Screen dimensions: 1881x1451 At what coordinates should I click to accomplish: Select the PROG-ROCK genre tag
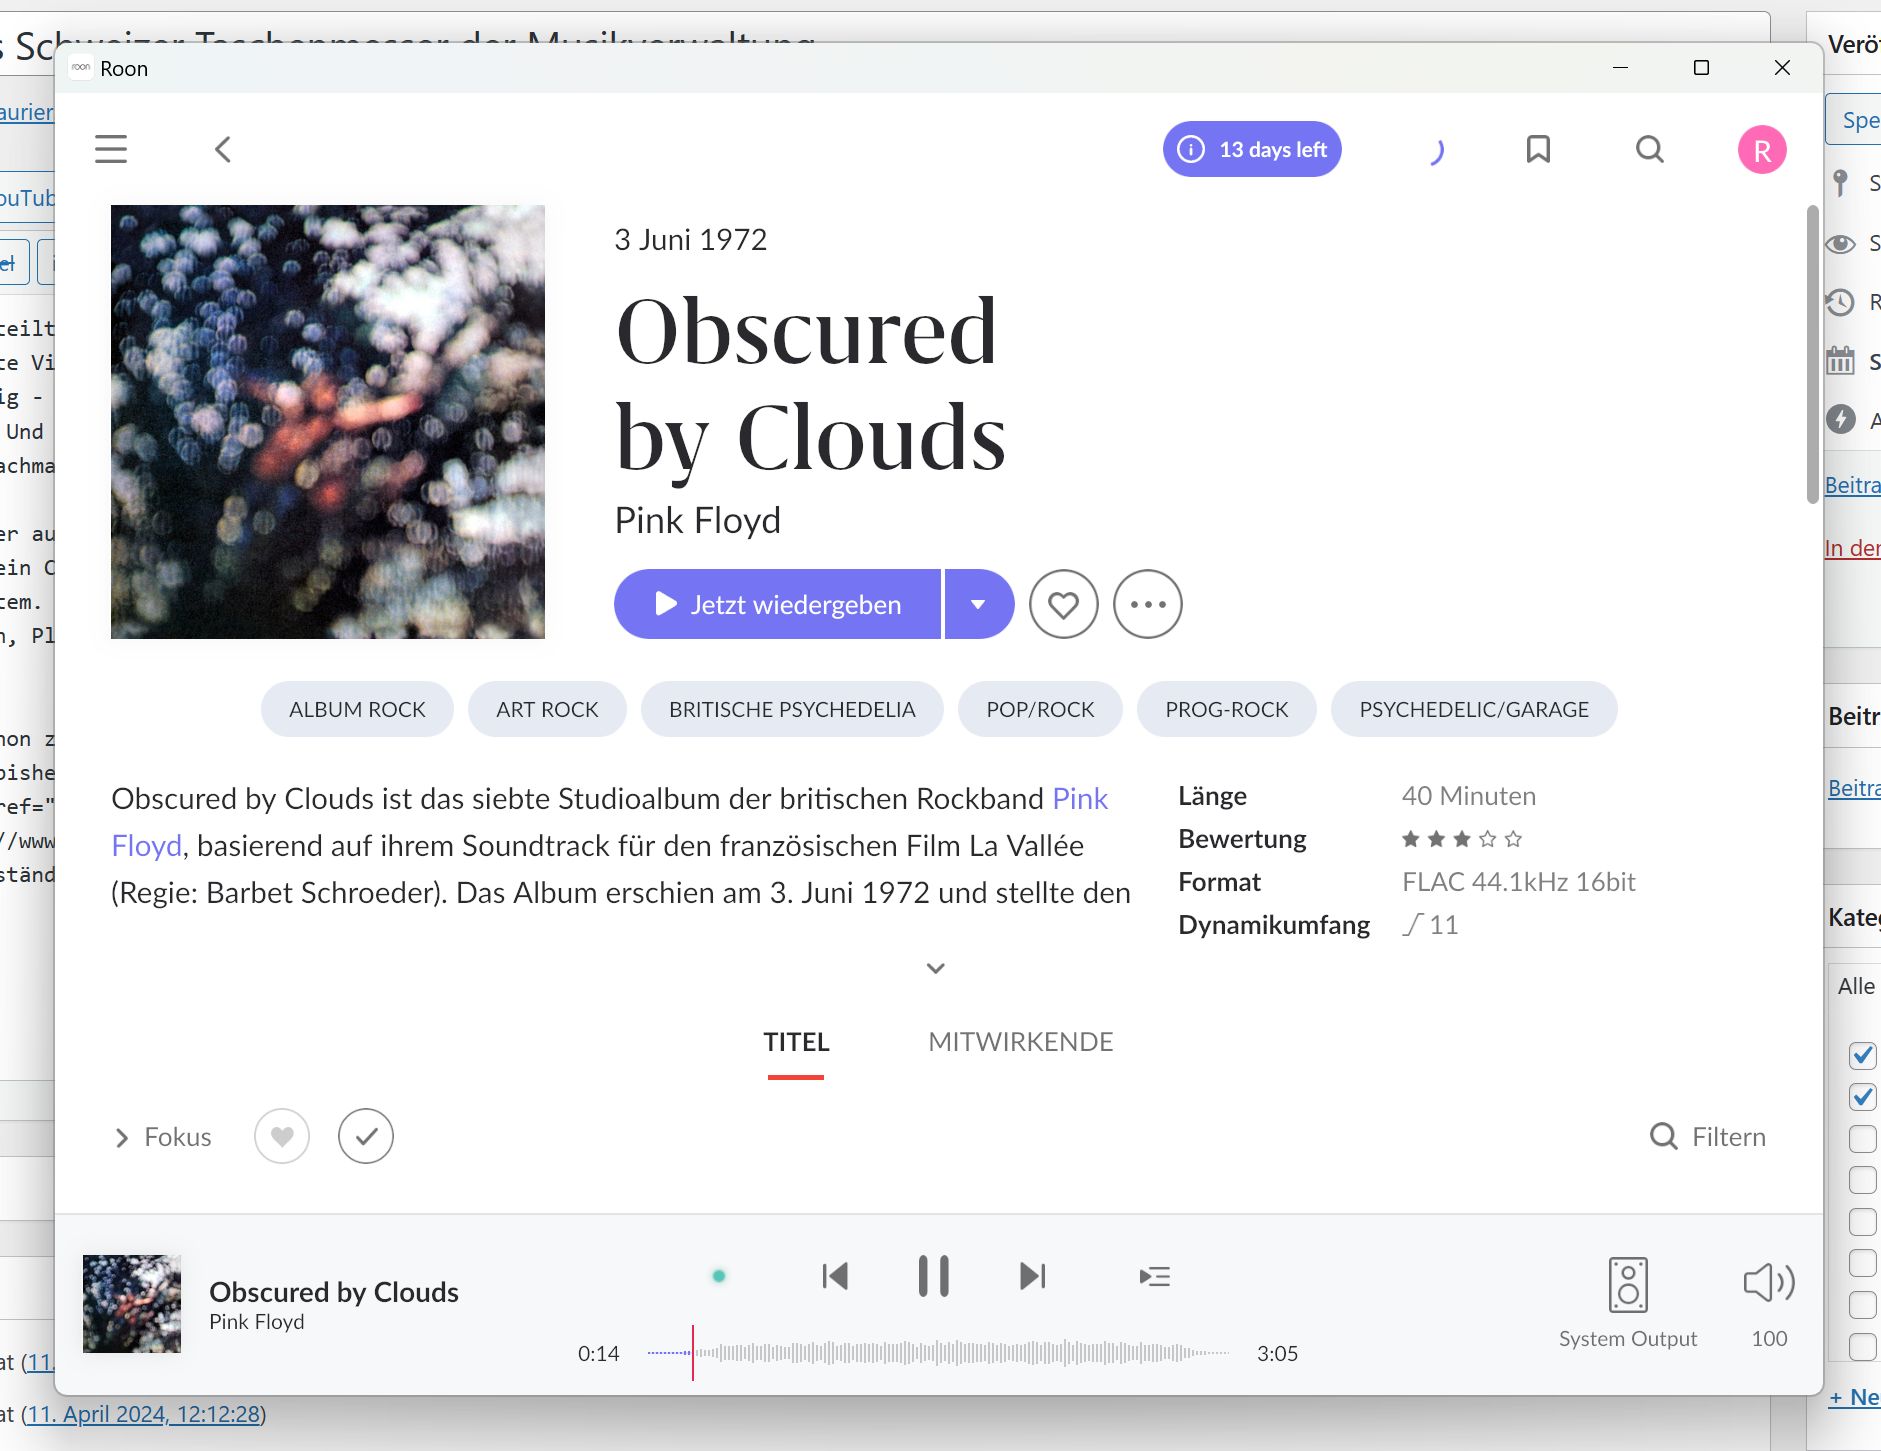point(1226,709)
